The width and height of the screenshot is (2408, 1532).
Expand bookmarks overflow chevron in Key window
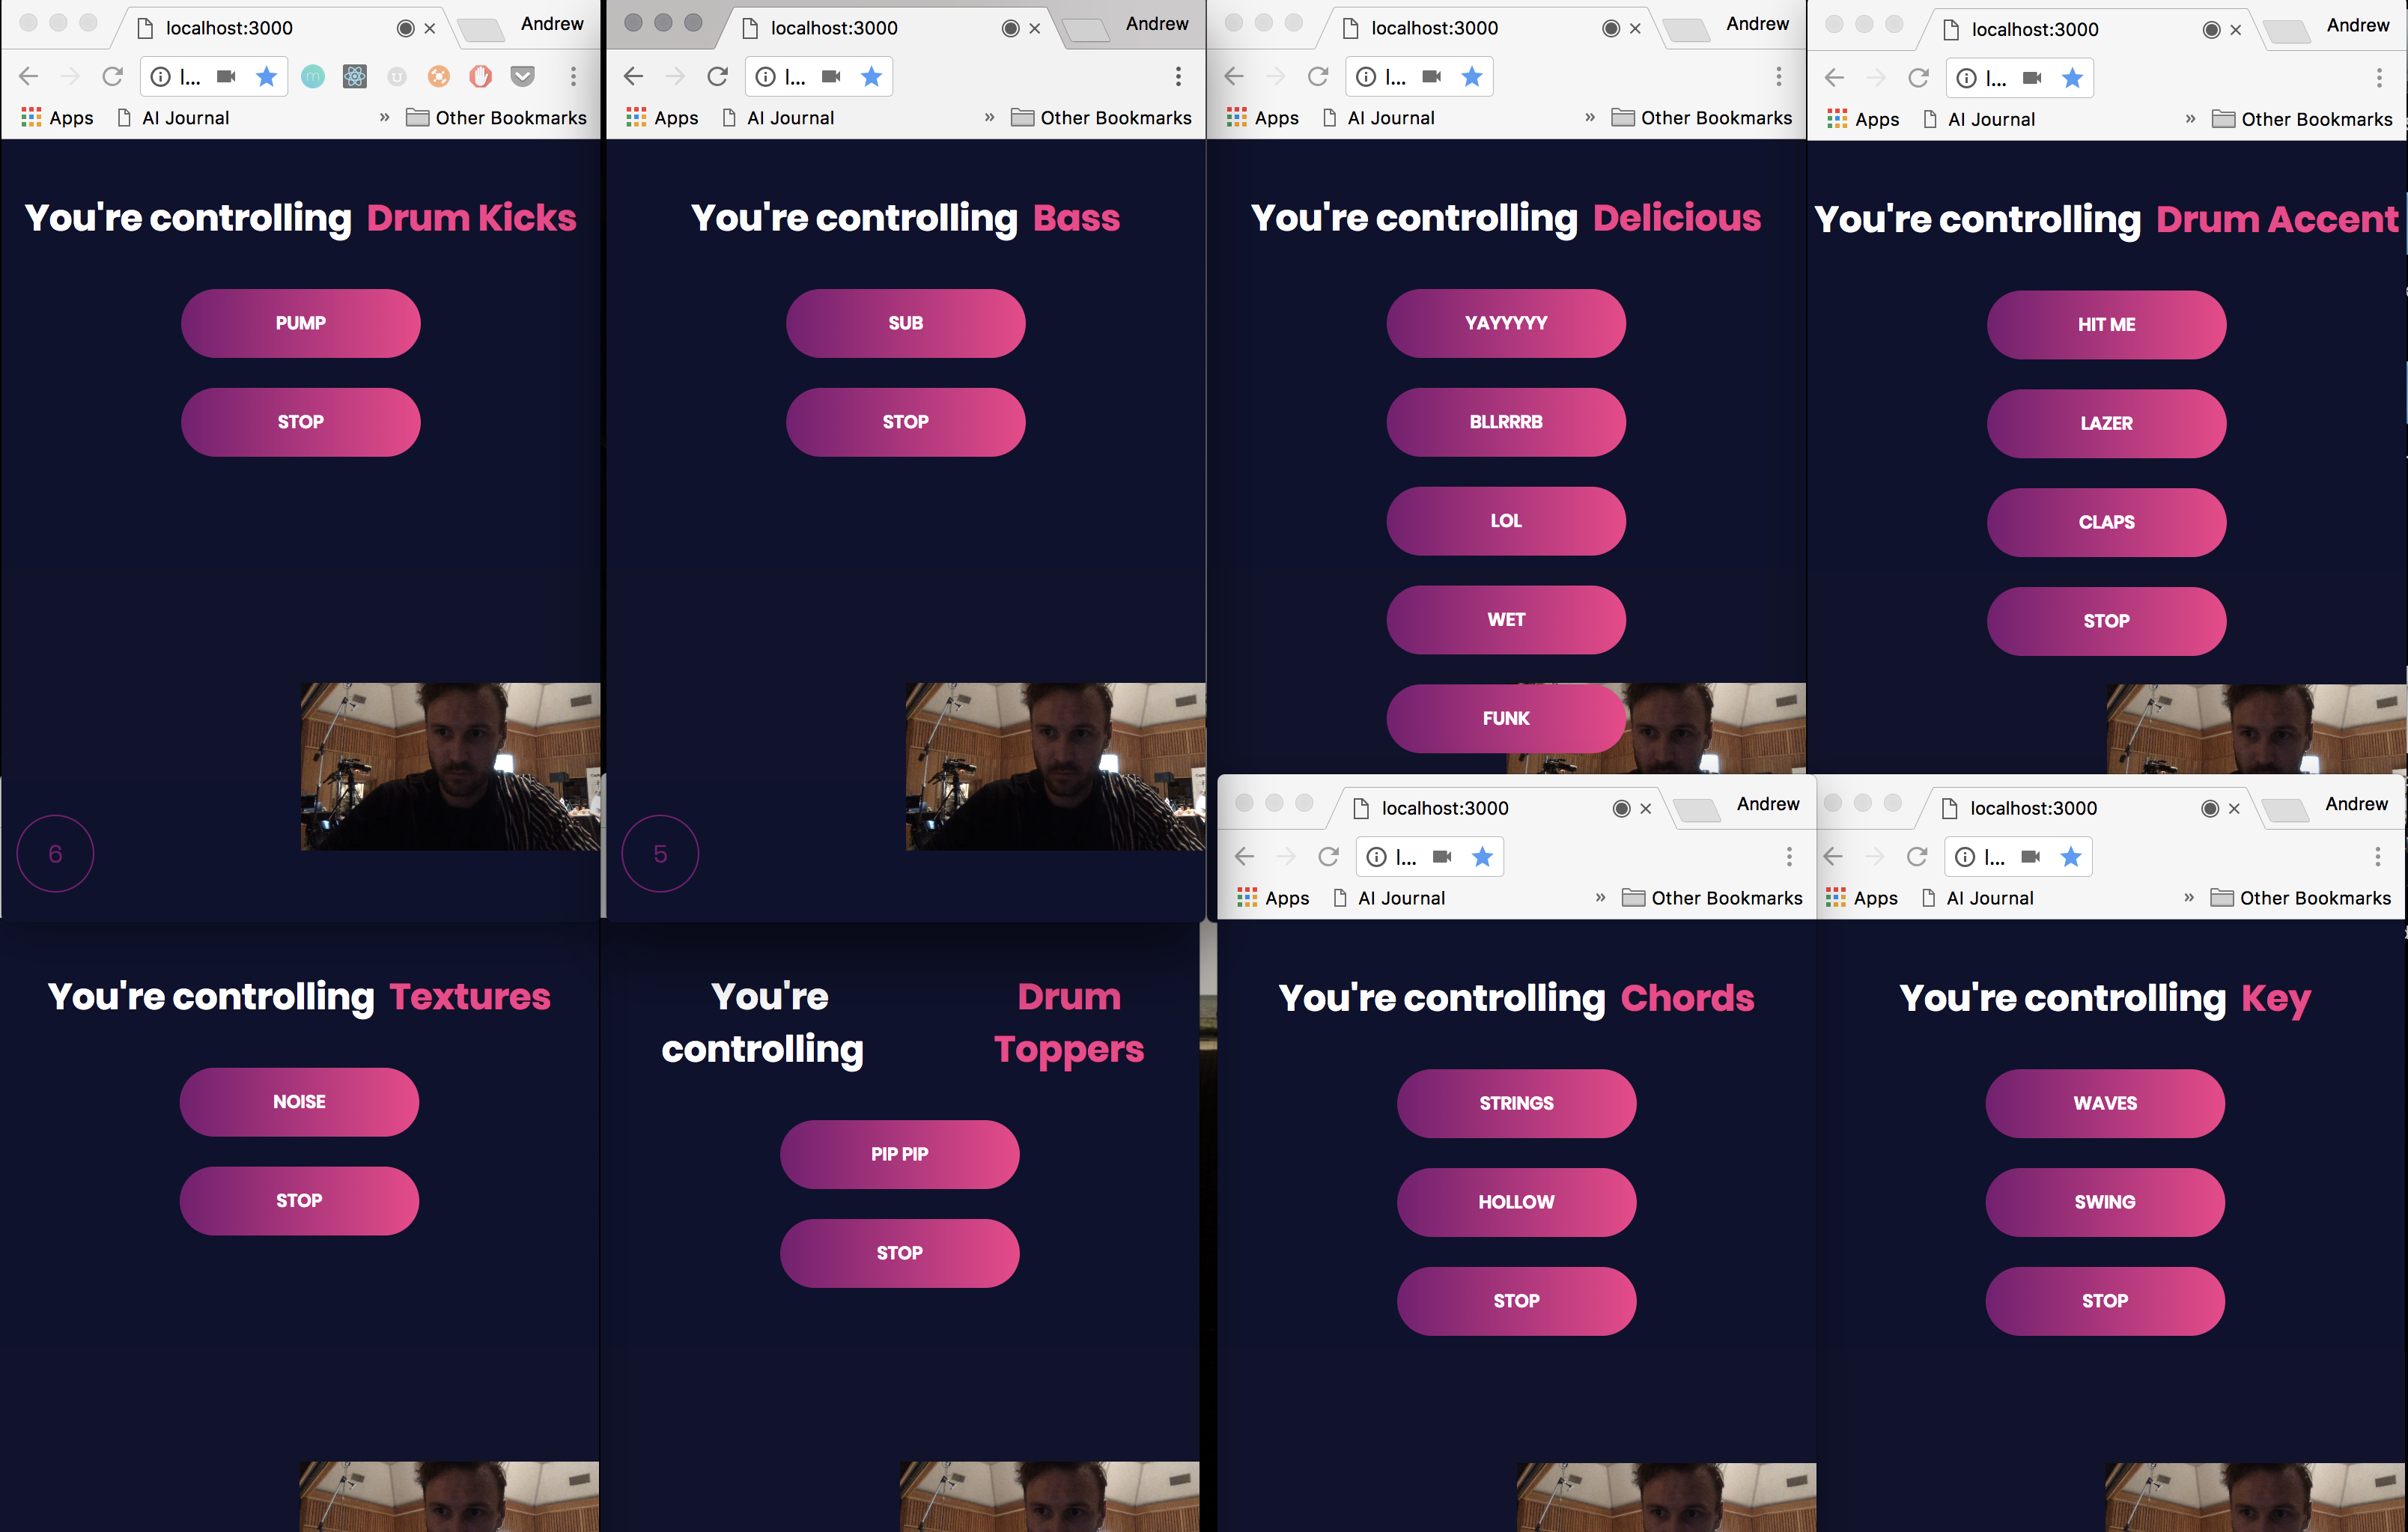tap(2189, 897)
